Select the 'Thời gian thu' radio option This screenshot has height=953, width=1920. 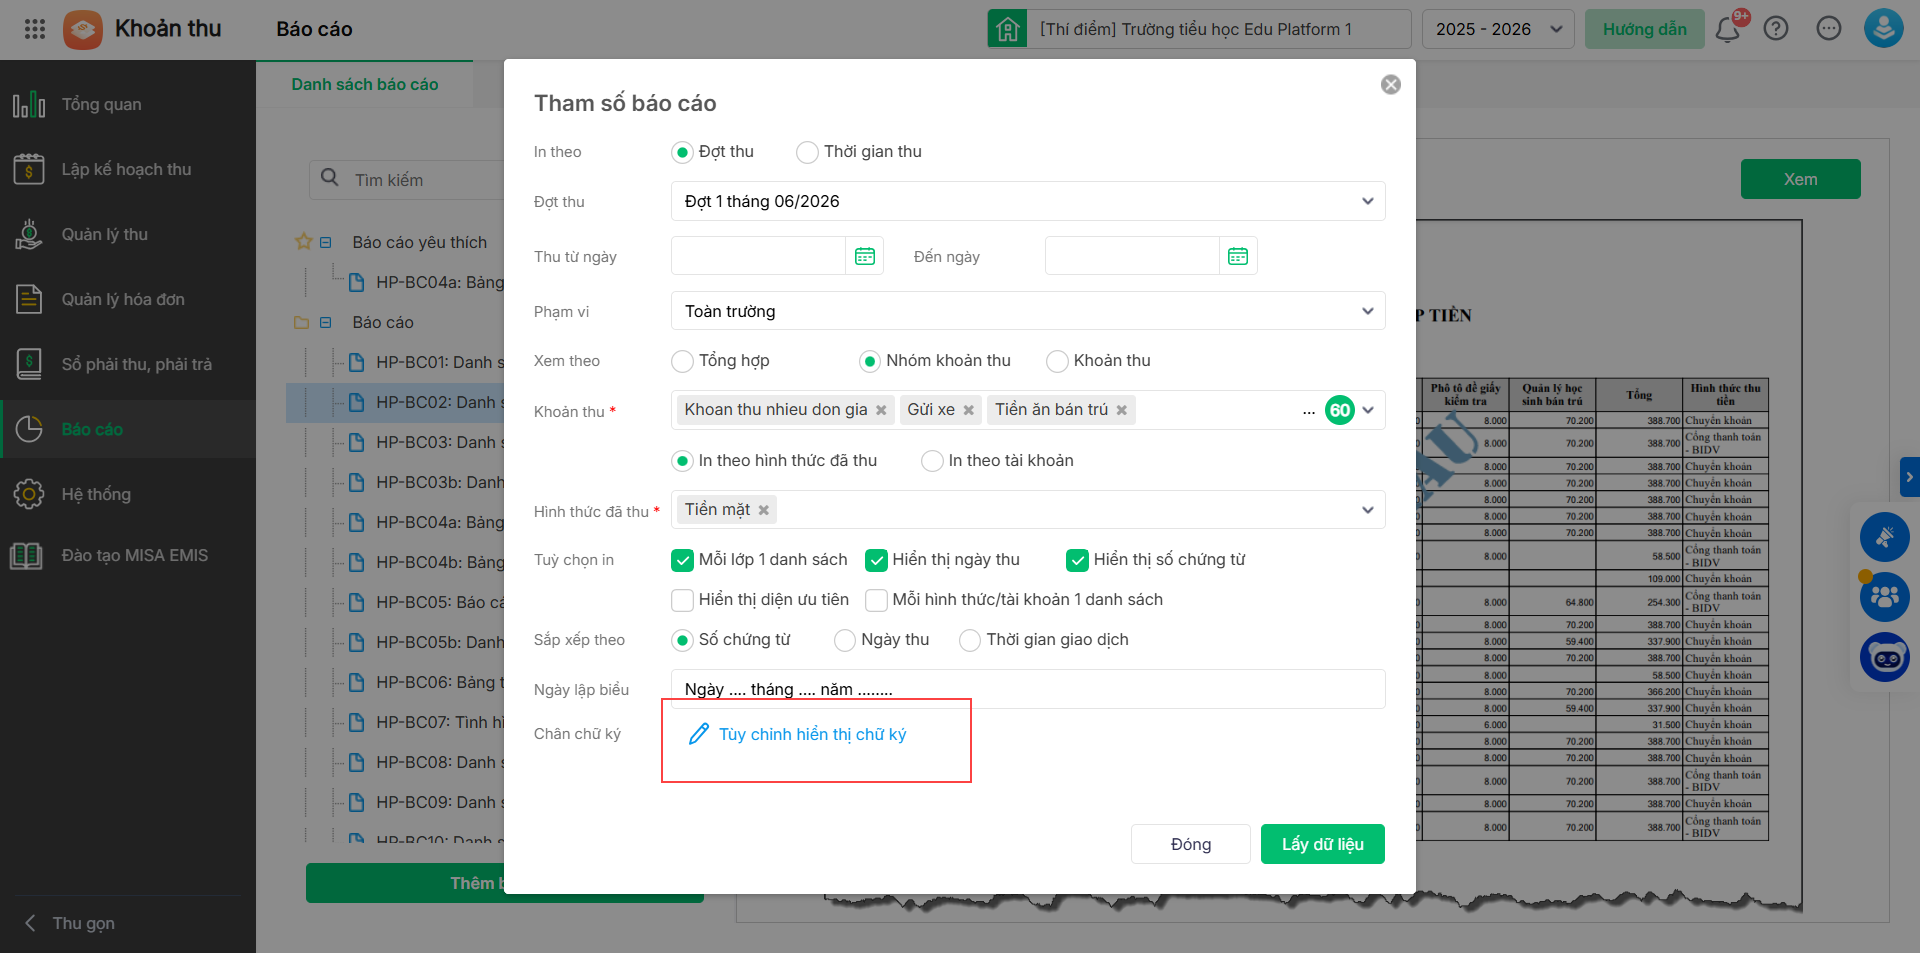(x=807, y=152)
